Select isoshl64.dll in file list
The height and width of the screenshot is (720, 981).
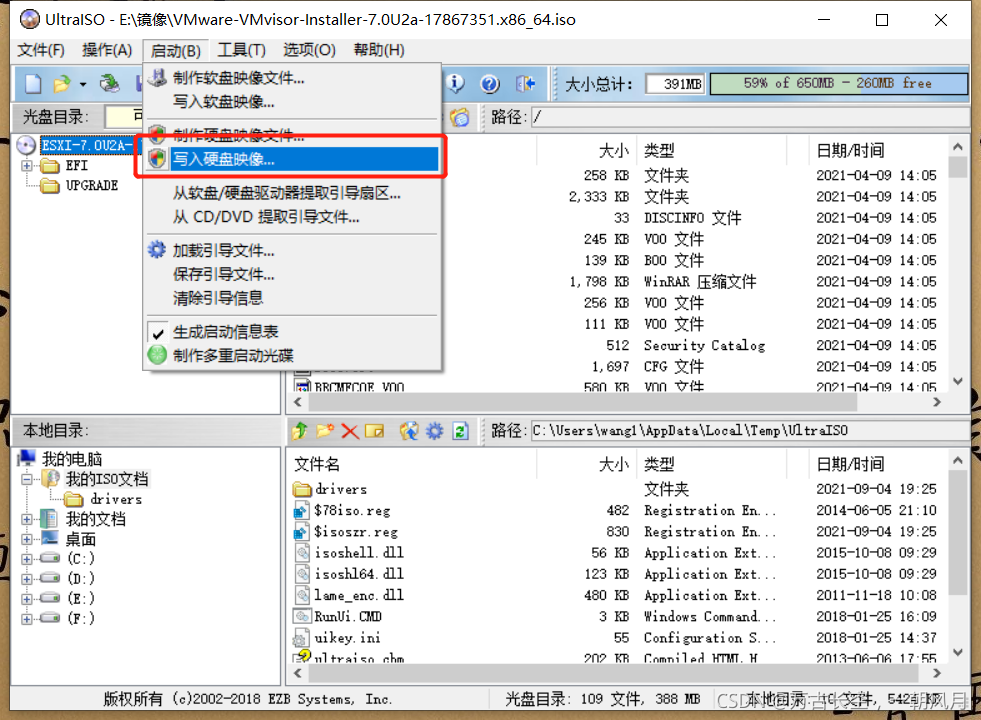tap(359, 574)
